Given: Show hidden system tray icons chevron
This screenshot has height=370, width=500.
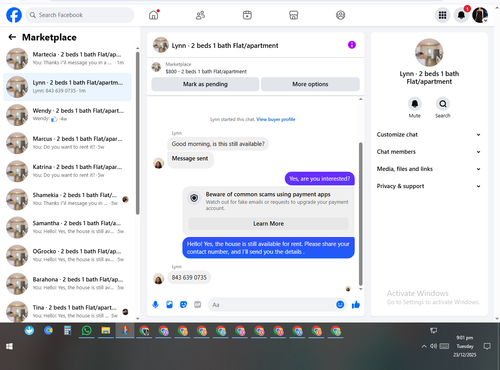Looking at the screenshot, I should coord(424,346).
